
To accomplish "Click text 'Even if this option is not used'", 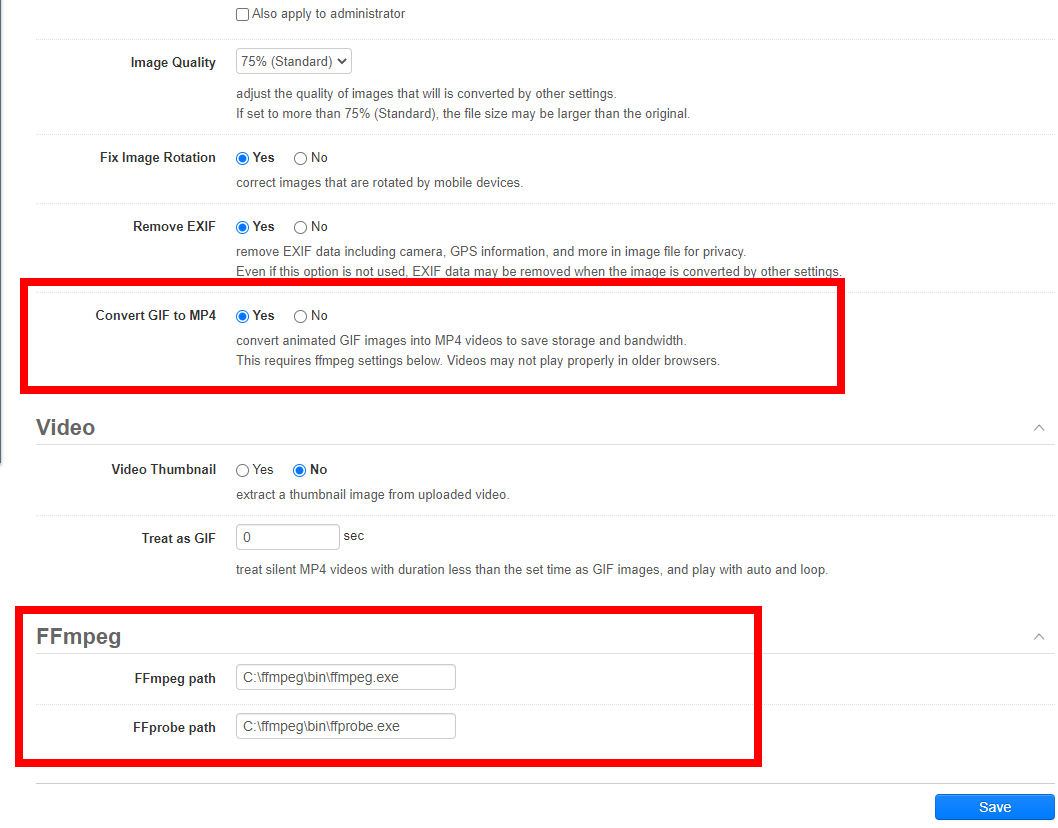I will (x=322, y=272).
